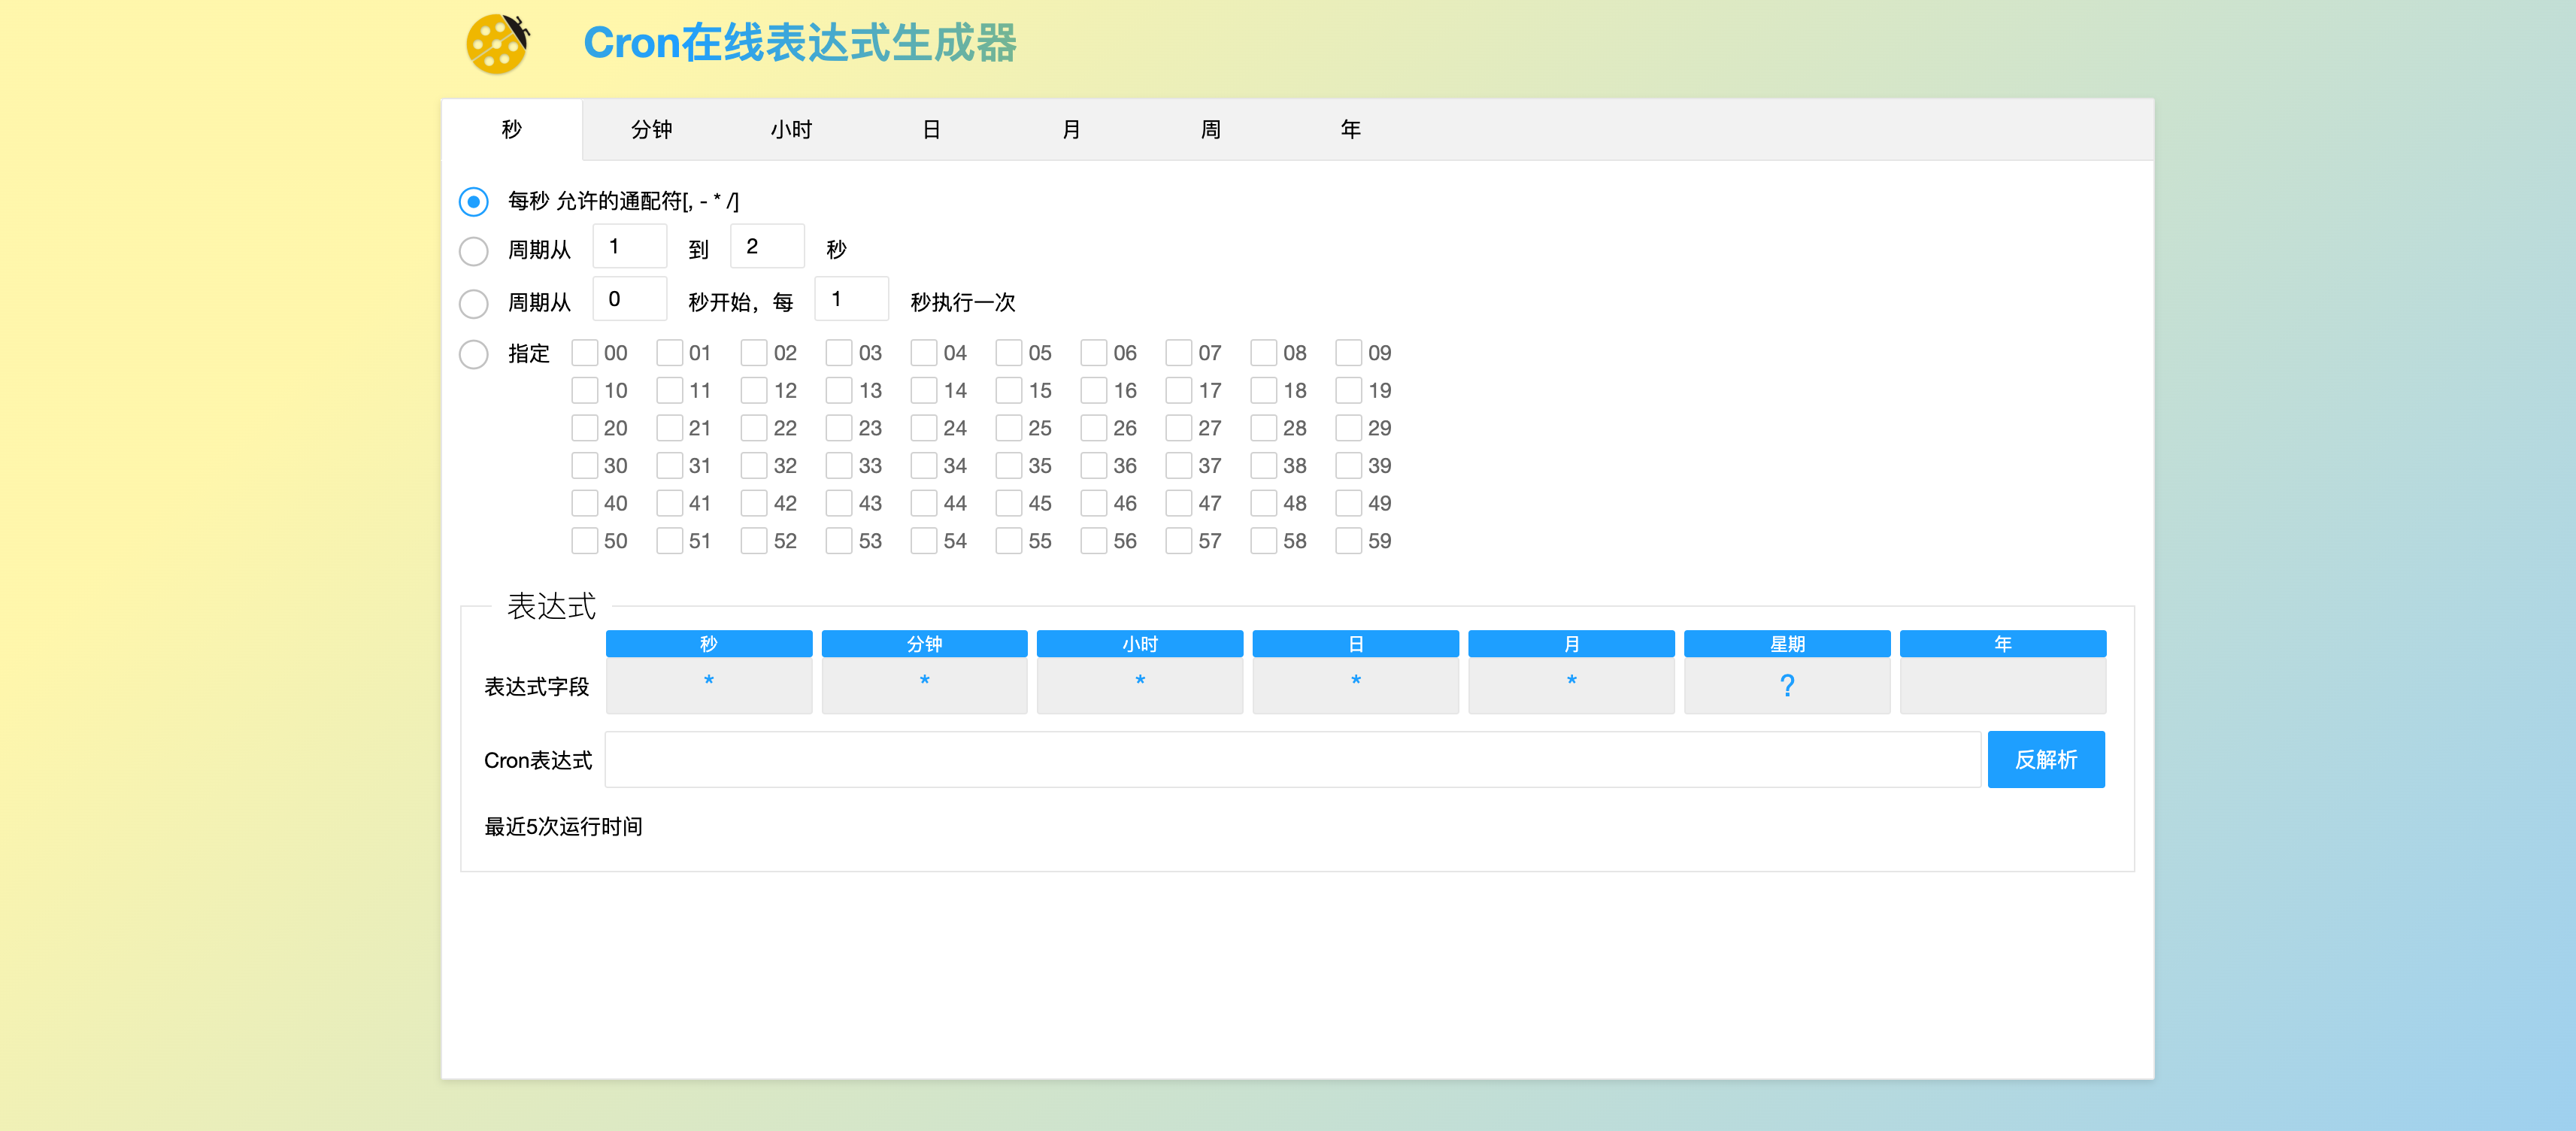This screenshot has width=2576, height=1131.
Task: Check the 15 second checkbox
Action: click(x=1009, y=390)
